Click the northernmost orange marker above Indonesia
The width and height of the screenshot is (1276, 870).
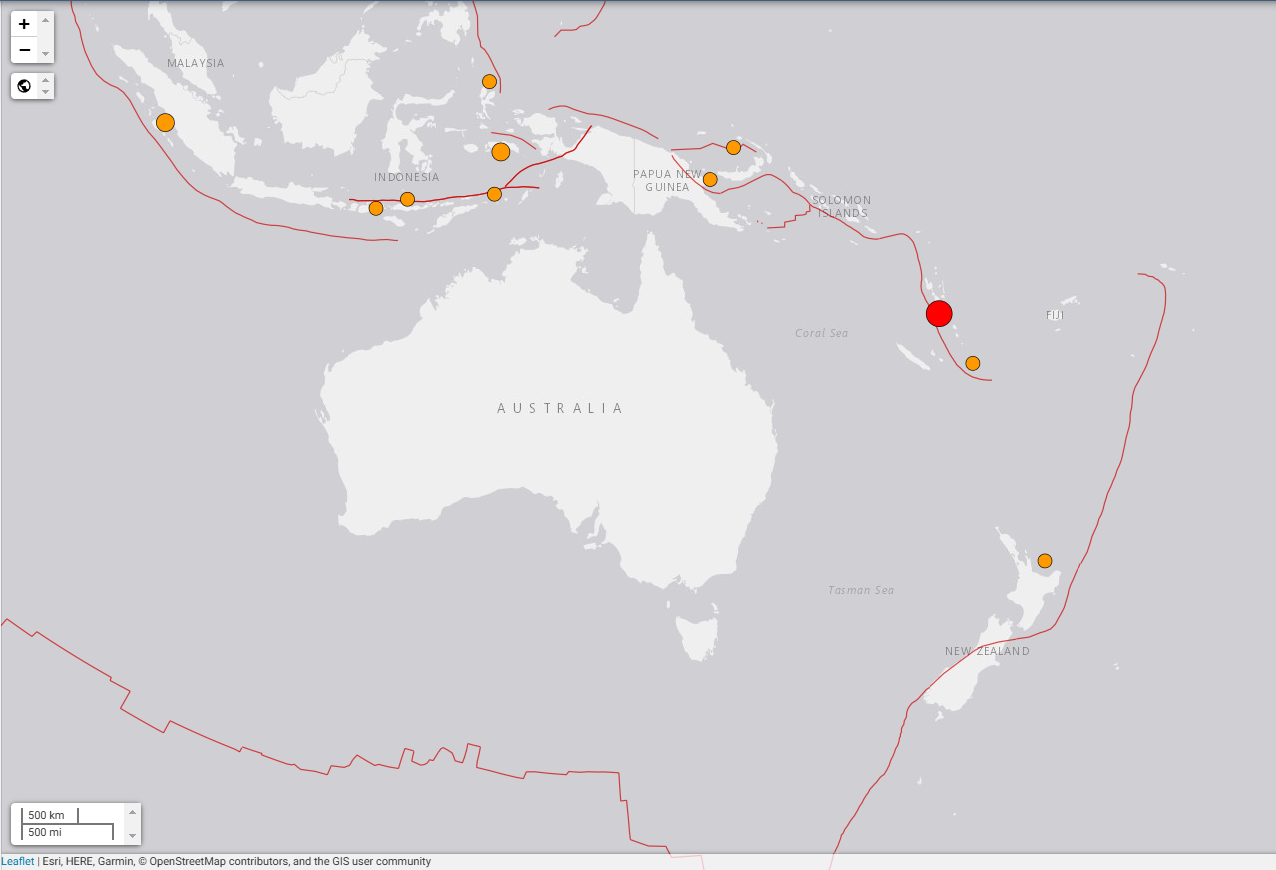coord(489,82)
